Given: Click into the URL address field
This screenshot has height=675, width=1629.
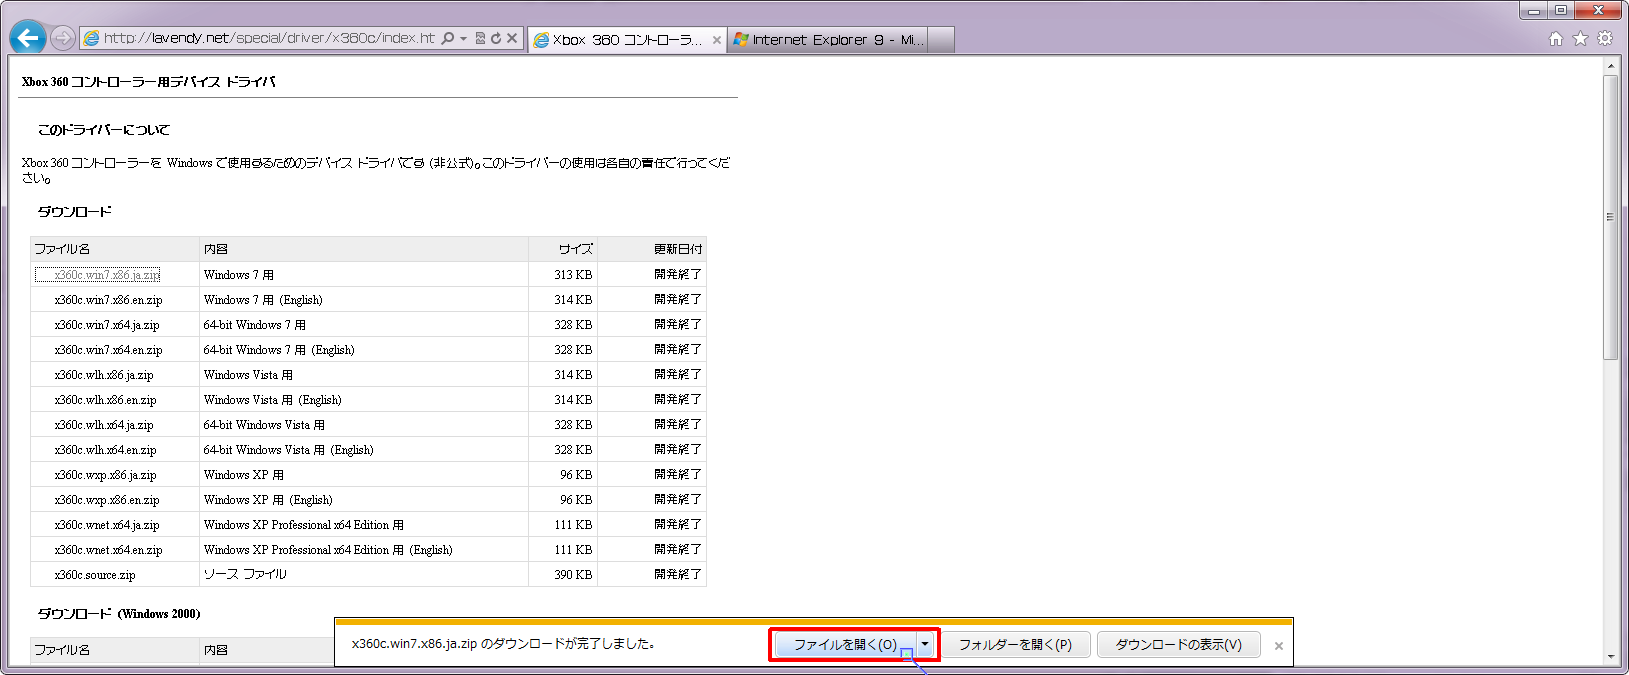Looking at the screenshot, I should point(269,38).
